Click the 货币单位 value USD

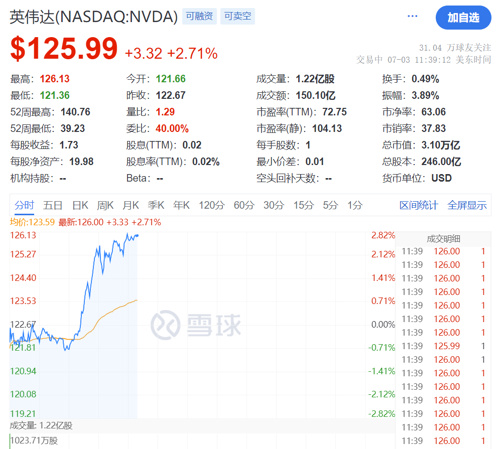441,178
